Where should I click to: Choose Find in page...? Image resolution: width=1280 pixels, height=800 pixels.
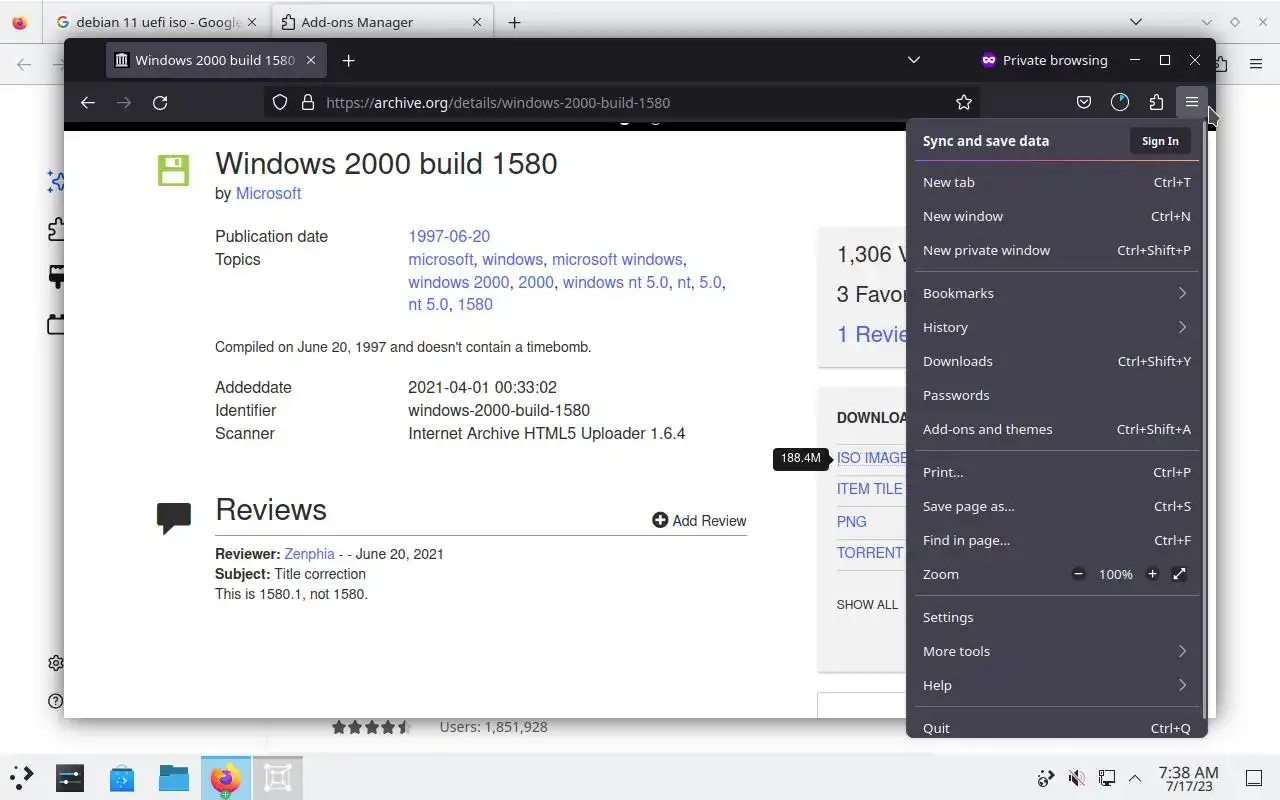click(1056, 540)
